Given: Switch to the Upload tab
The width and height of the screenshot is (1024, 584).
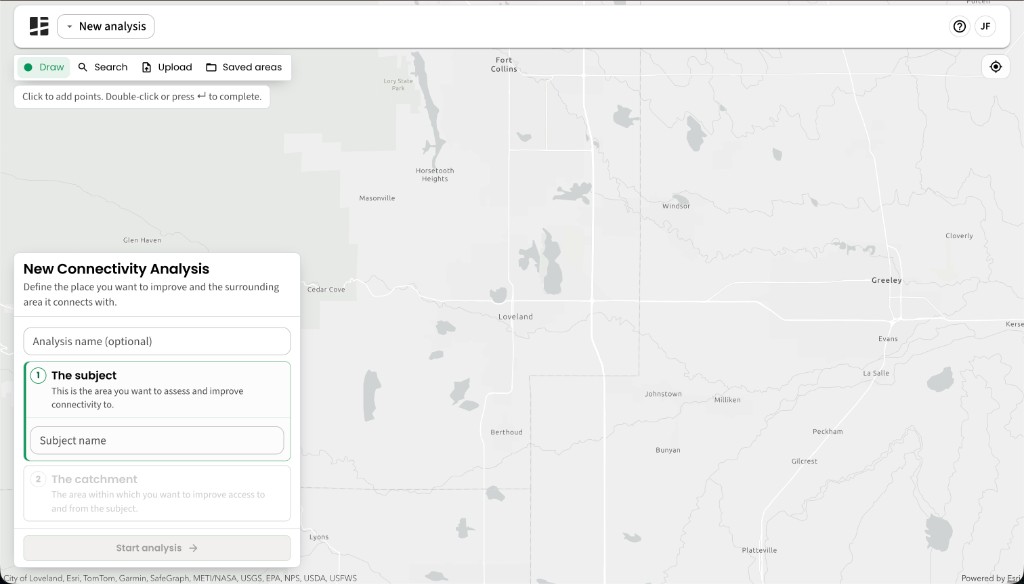Looking at the screenshot, I should (167, 67).
